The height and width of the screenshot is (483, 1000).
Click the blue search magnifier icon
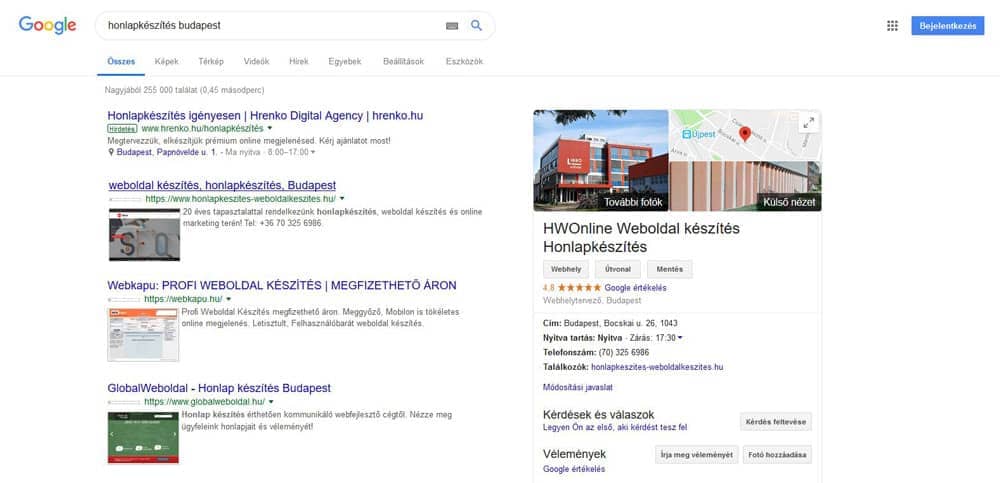[x=476, y=25]
